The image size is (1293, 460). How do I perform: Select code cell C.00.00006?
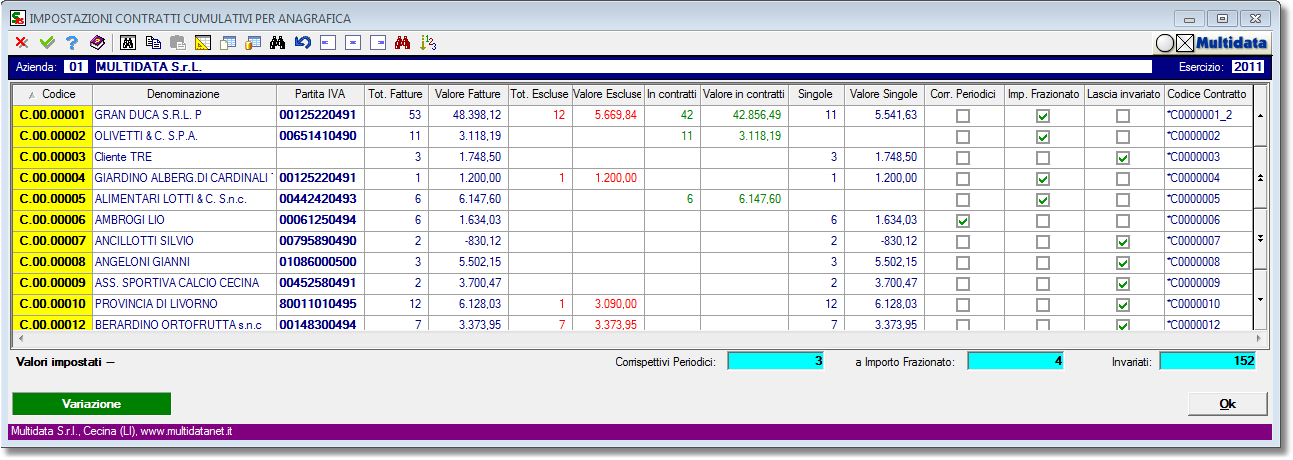53,221
